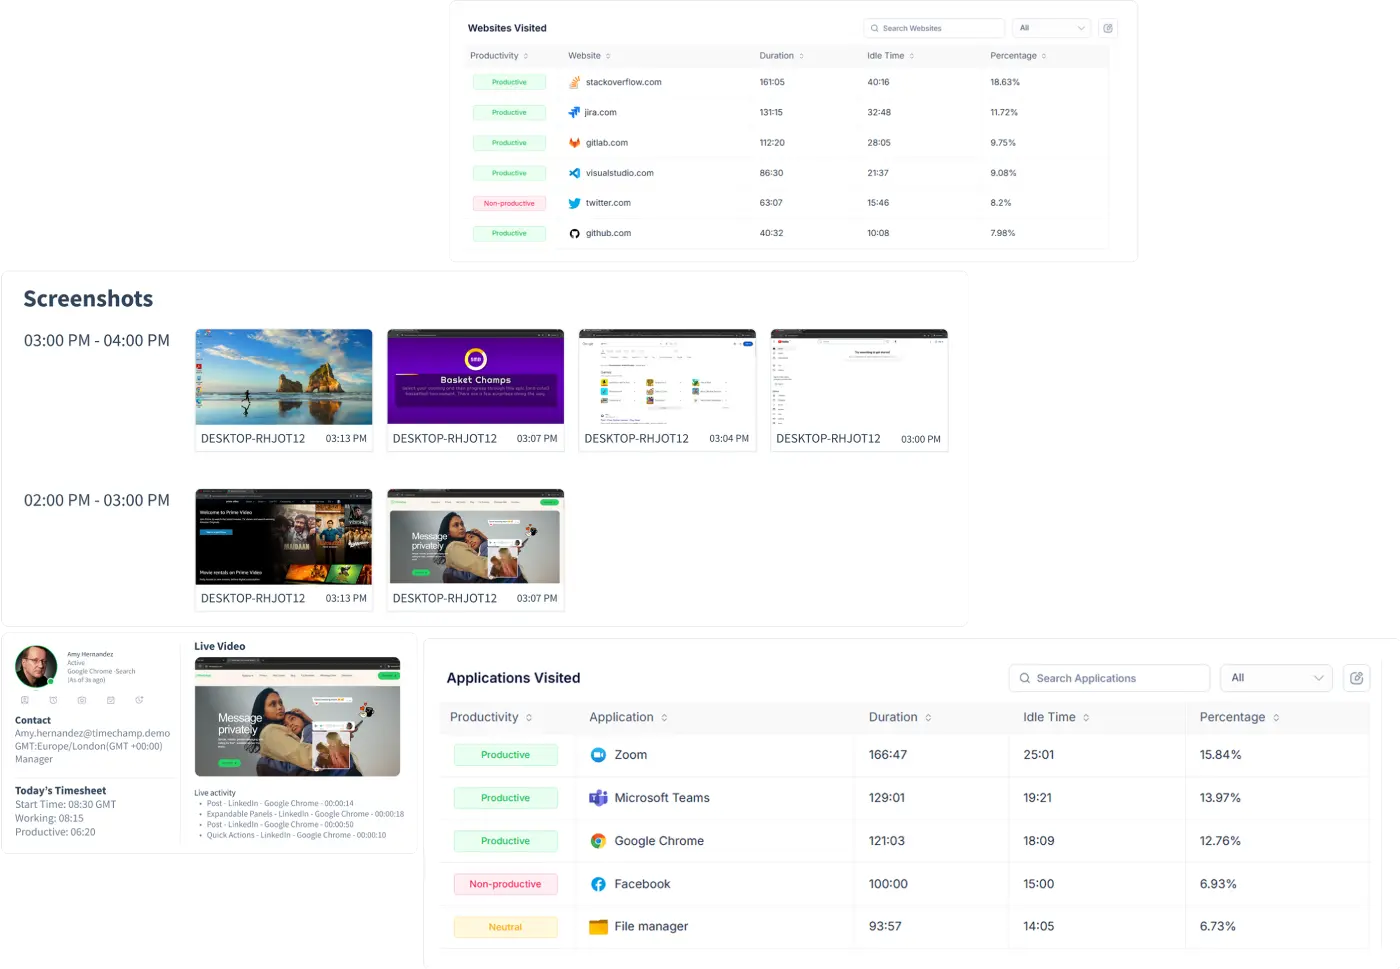Click the Google Chrome icon in applications

[598, 841]
